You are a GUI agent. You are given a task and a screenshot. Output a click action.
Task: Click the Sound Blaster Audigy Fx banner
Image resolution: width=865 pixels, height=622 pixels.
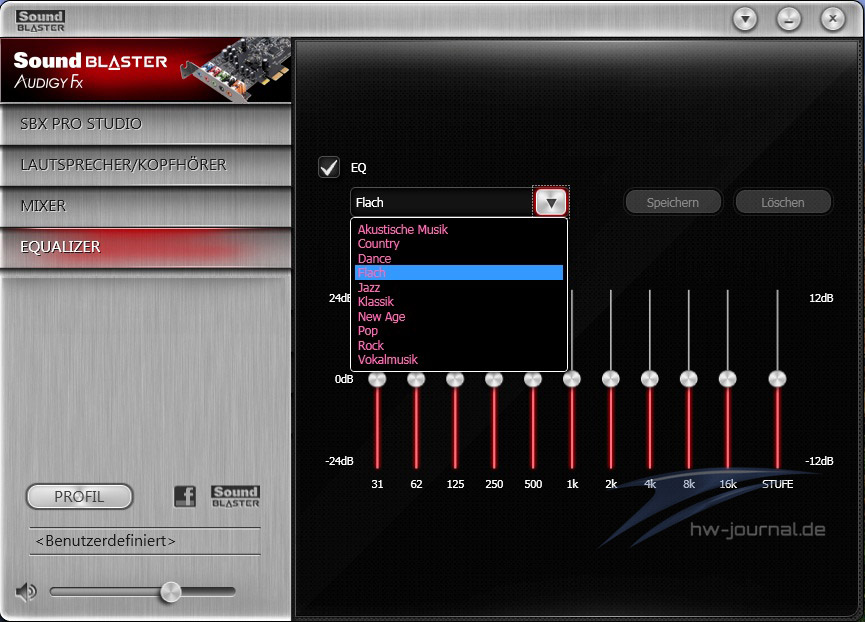(146, 70)
